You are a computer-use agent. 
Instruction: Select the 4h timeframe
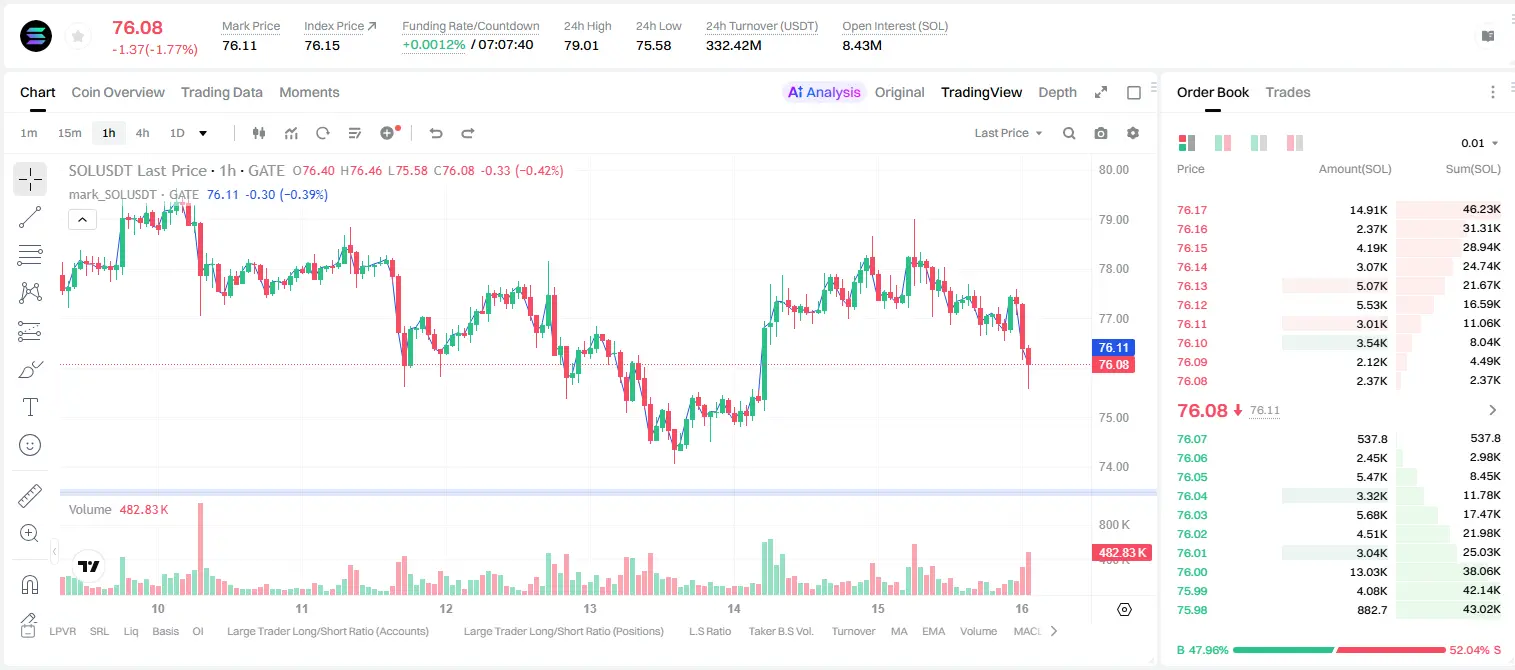[x=143, y=133]
